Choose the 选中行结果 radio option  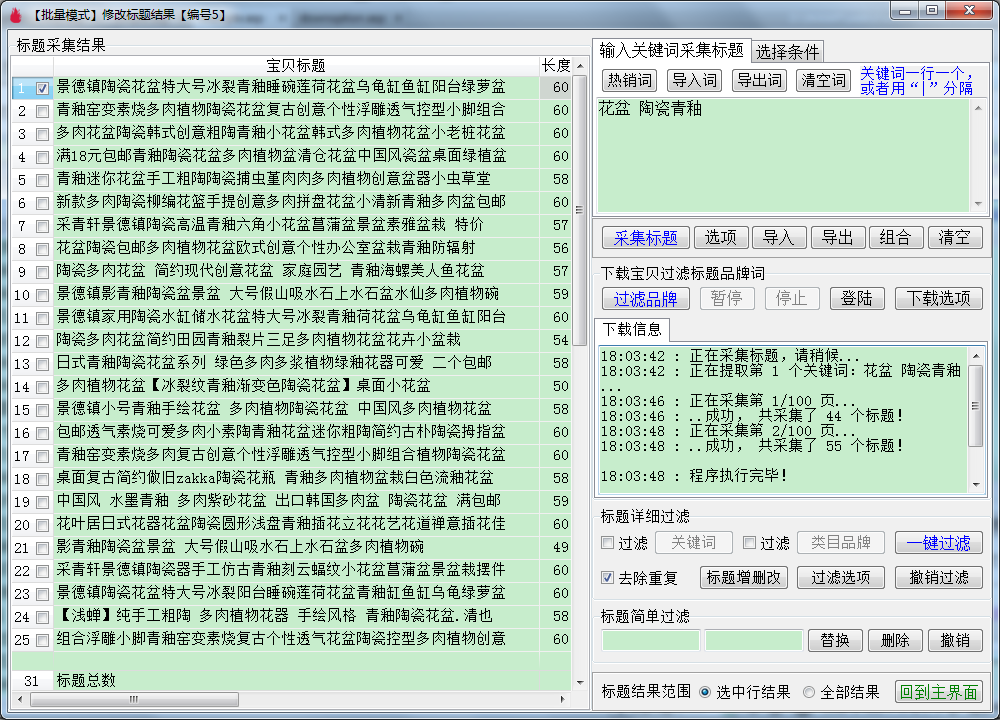705,692
